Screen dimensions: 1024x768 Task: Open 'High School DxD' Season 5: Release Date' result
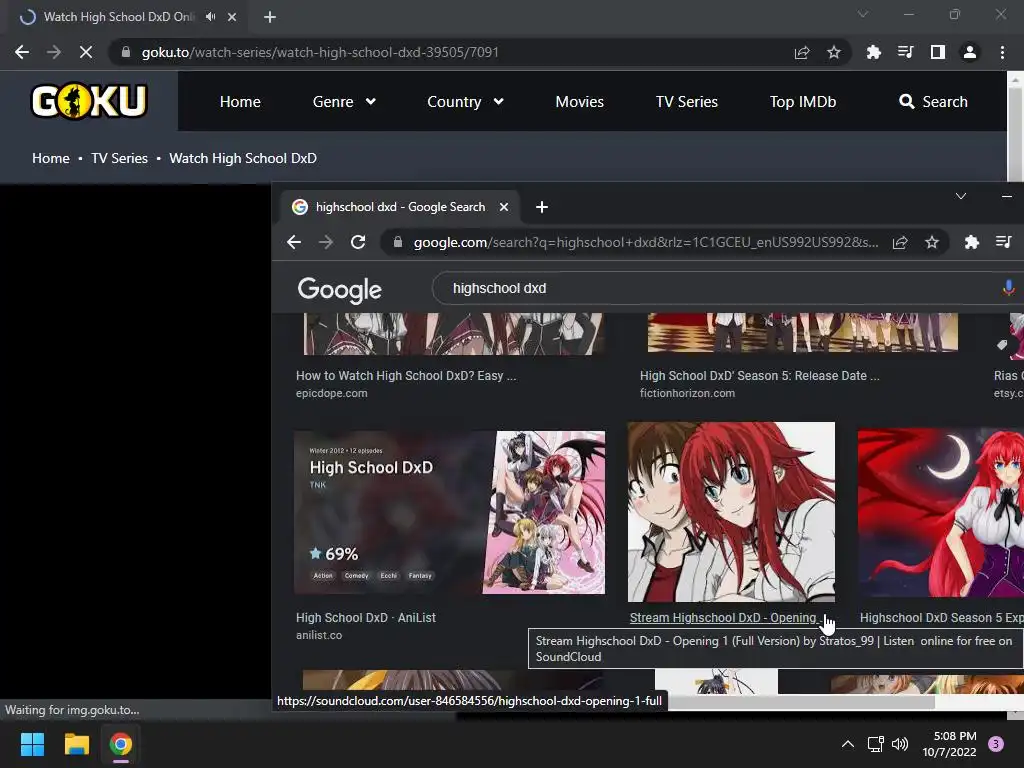760,376
